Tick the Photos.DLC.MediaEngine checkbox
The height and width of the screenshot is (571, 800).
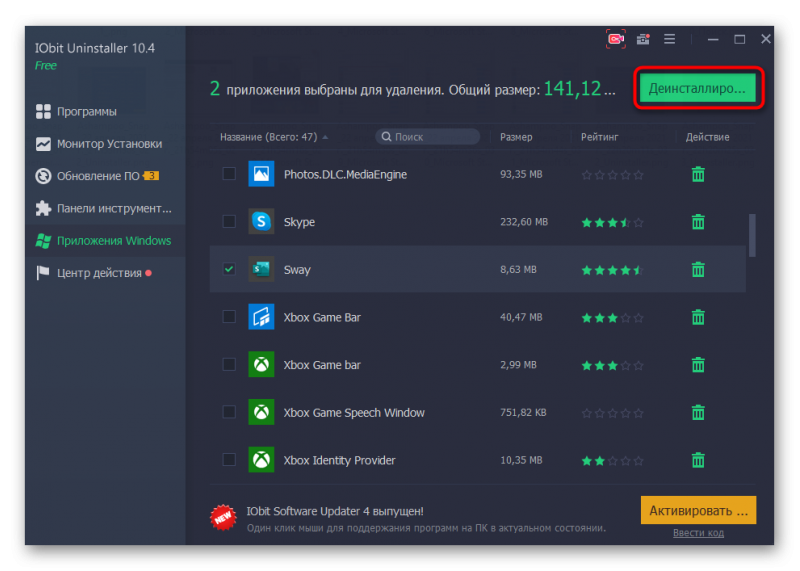(x=229, y=173)
